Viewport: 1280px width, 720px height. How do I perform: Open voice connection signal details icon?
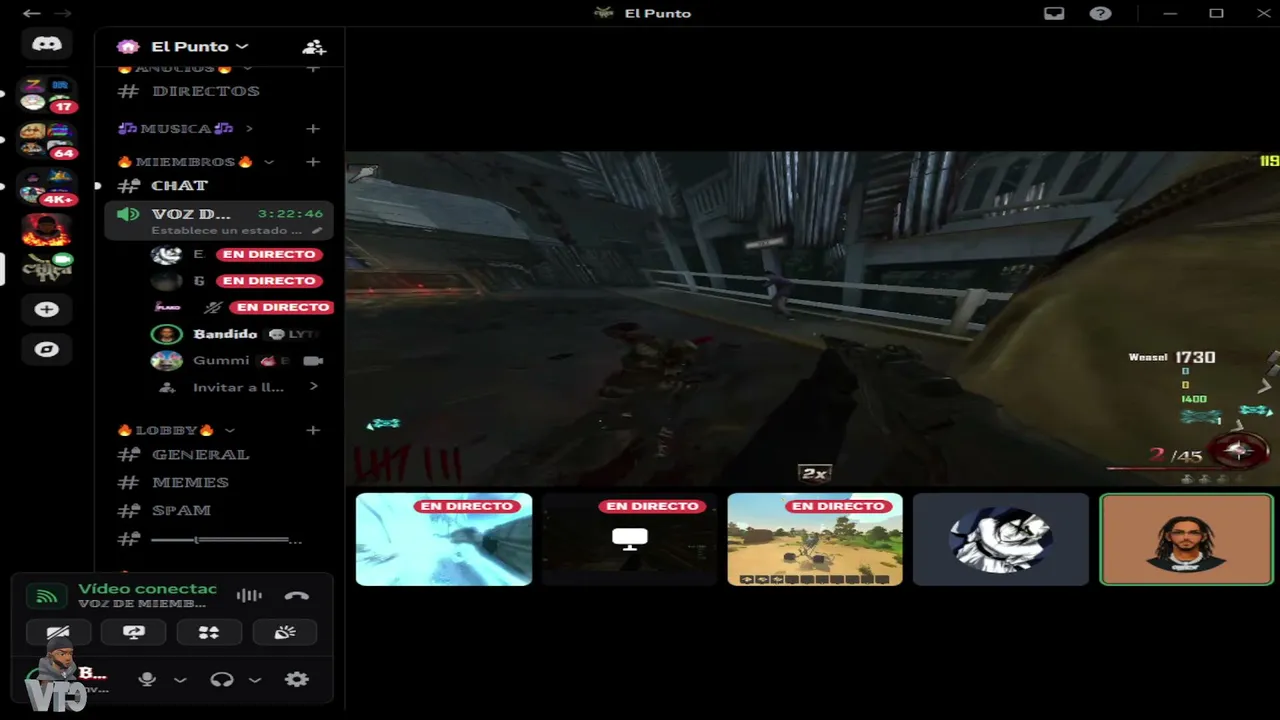click(x=46, y=596)
